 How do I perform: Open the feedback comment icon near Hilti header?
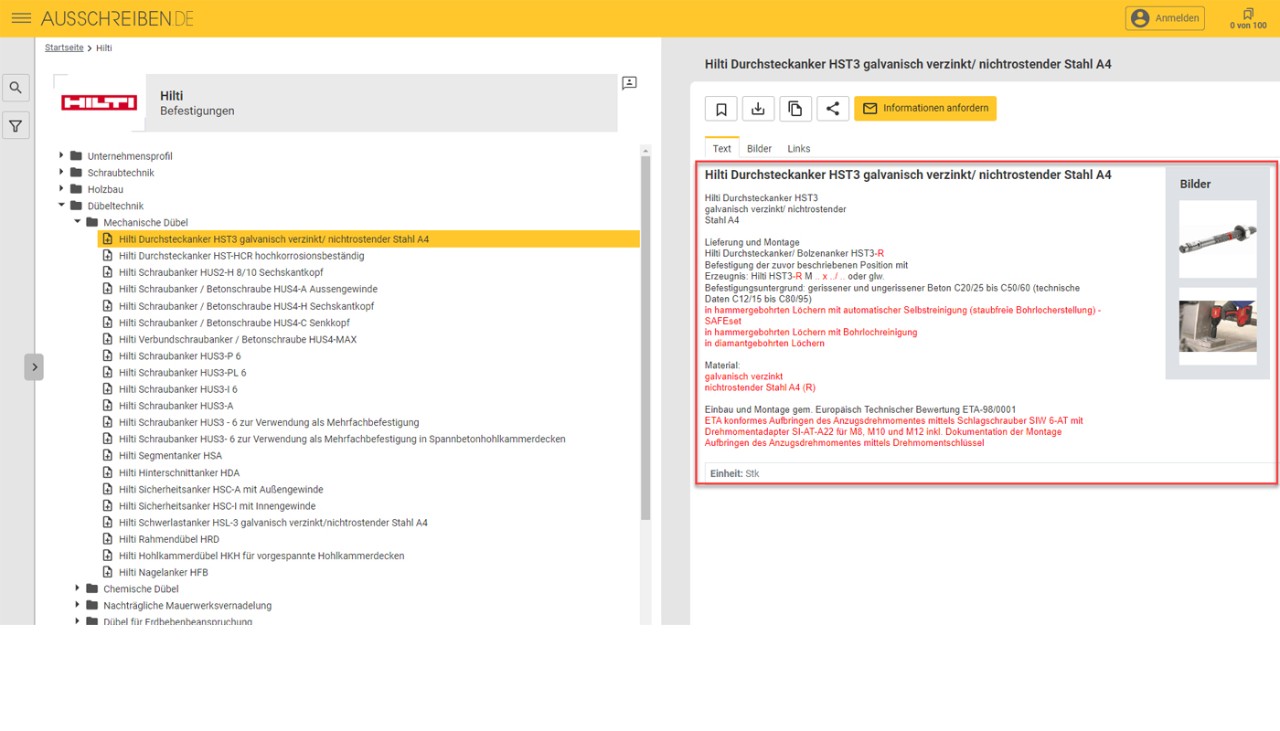[x=629, y=83]
